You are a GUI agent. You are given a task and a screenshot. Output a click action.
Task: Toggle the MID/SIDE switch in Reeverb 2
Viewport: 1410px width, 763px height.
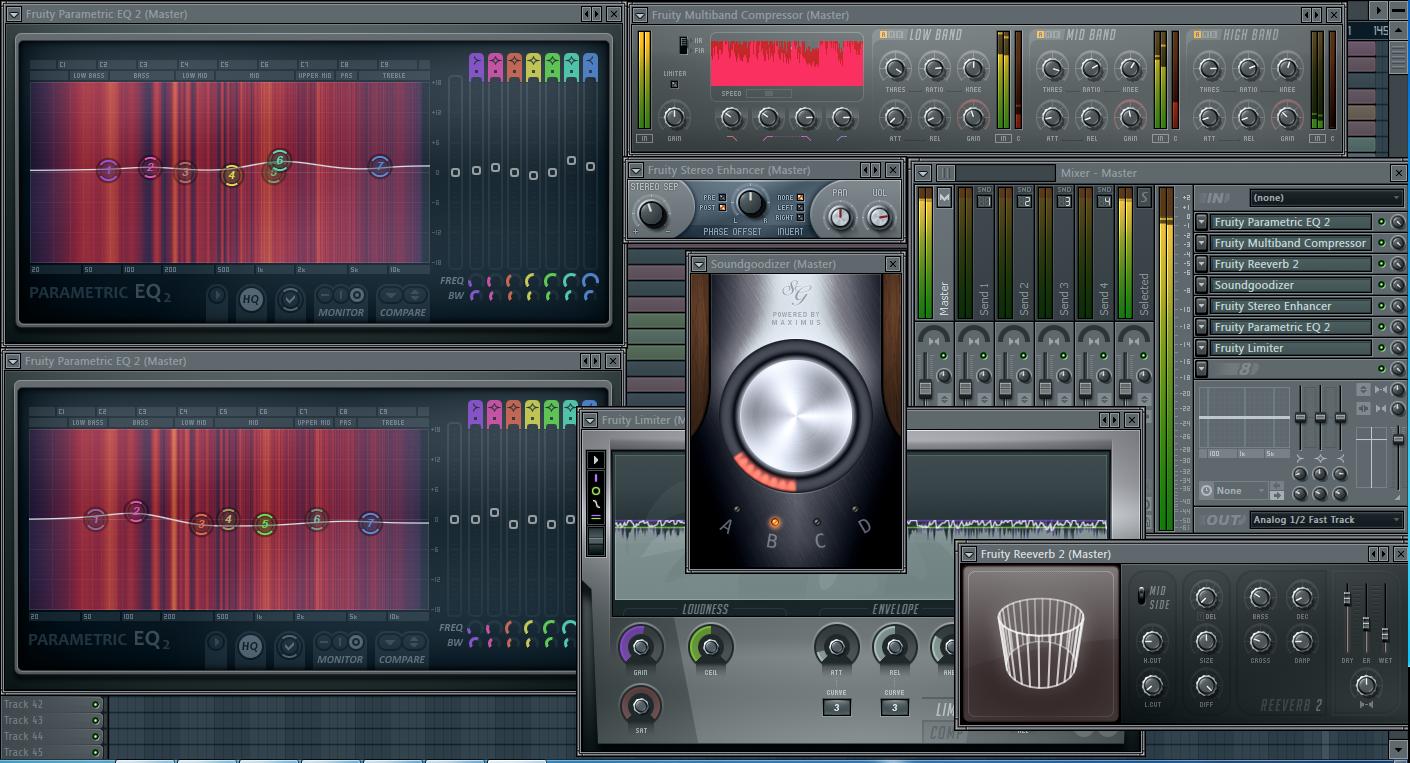click(1142, 596)
